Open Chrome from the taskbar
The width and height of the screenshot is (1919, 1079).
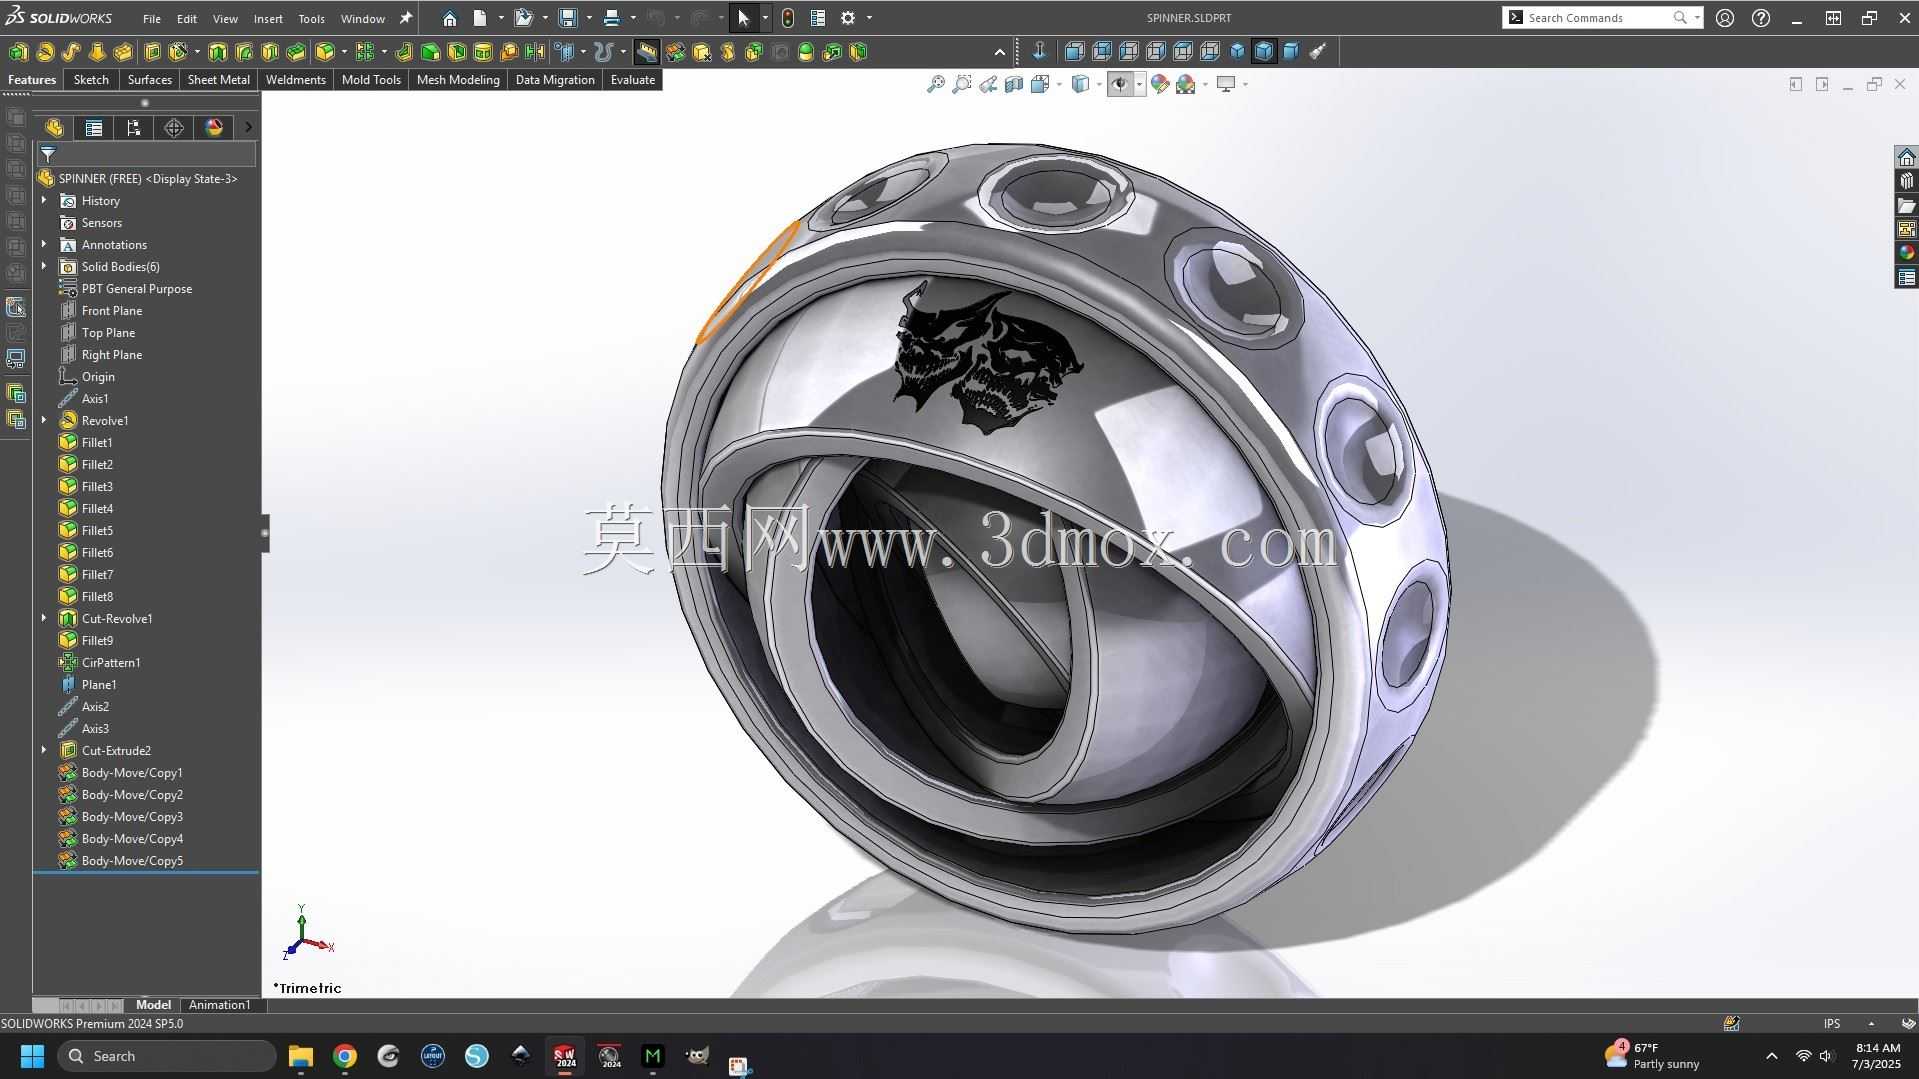point(345,1056)
